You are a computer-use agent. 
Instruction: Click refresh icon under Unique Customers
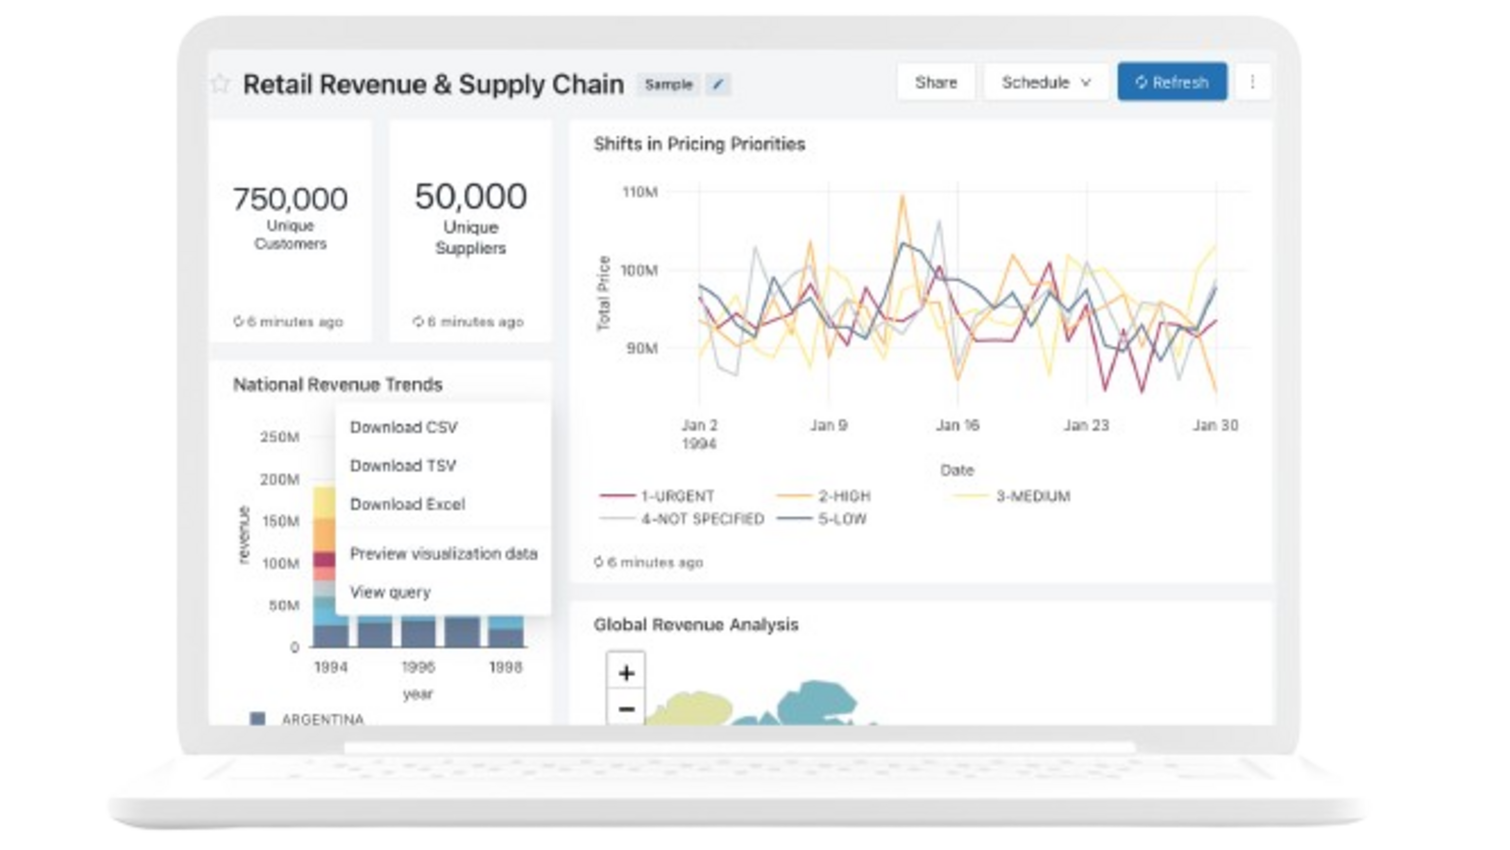click(238, 322)
